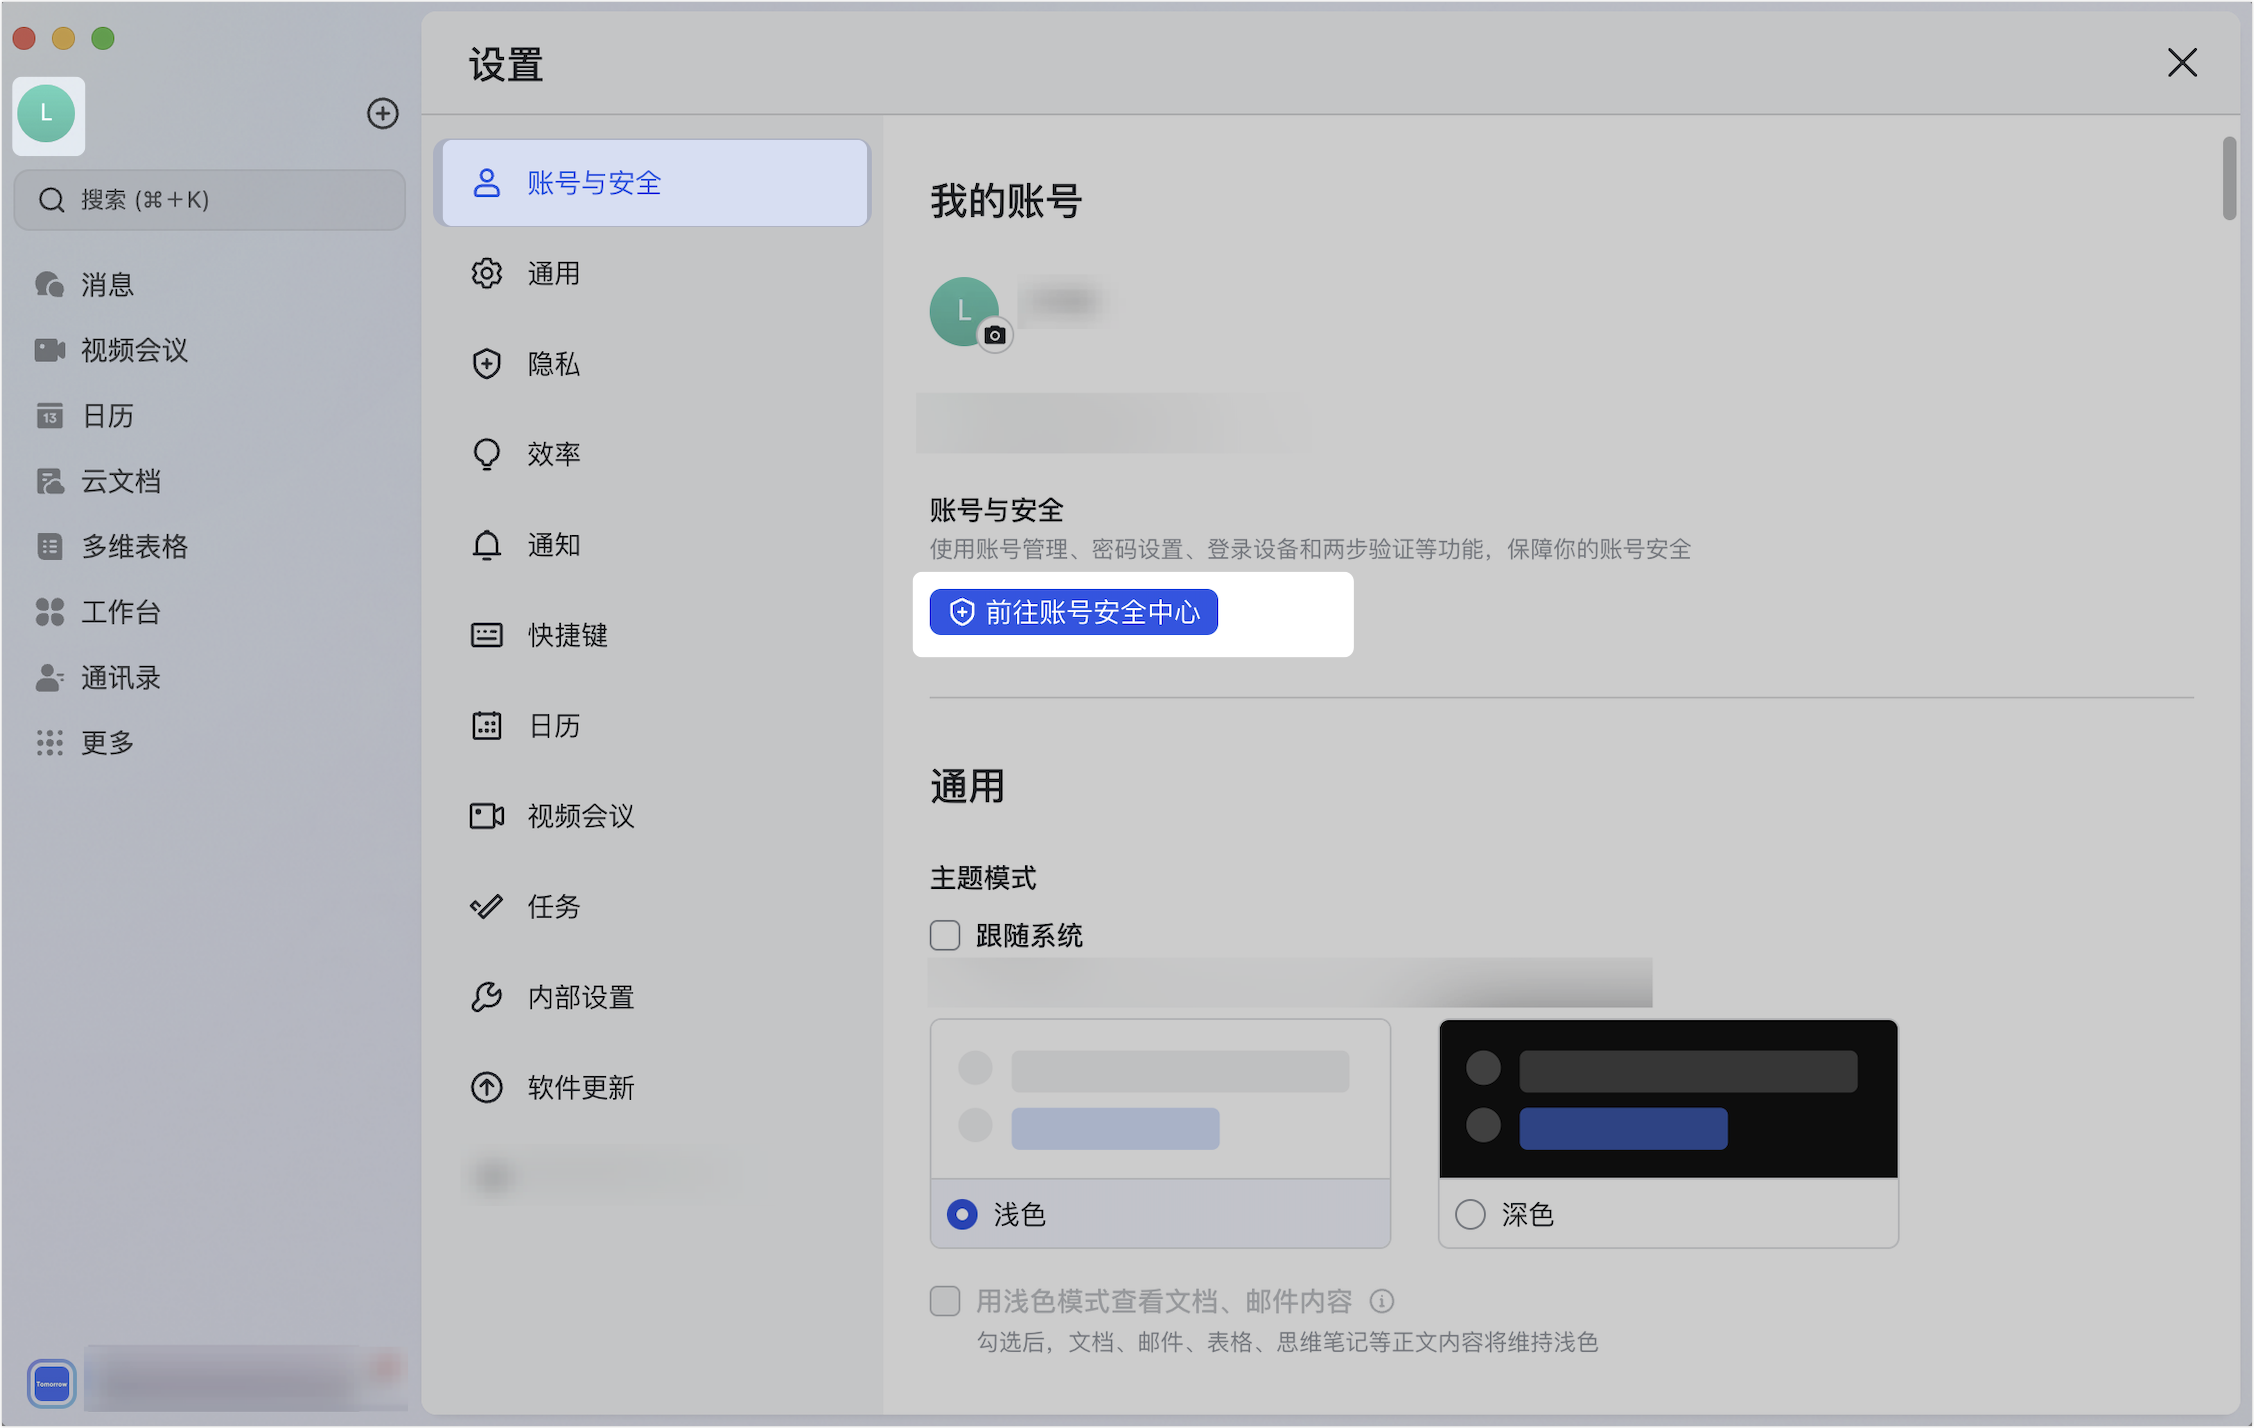Switch to the 通用 settings tab
Viewport: 2254px width, 1428px height.
tap(553, 273)
